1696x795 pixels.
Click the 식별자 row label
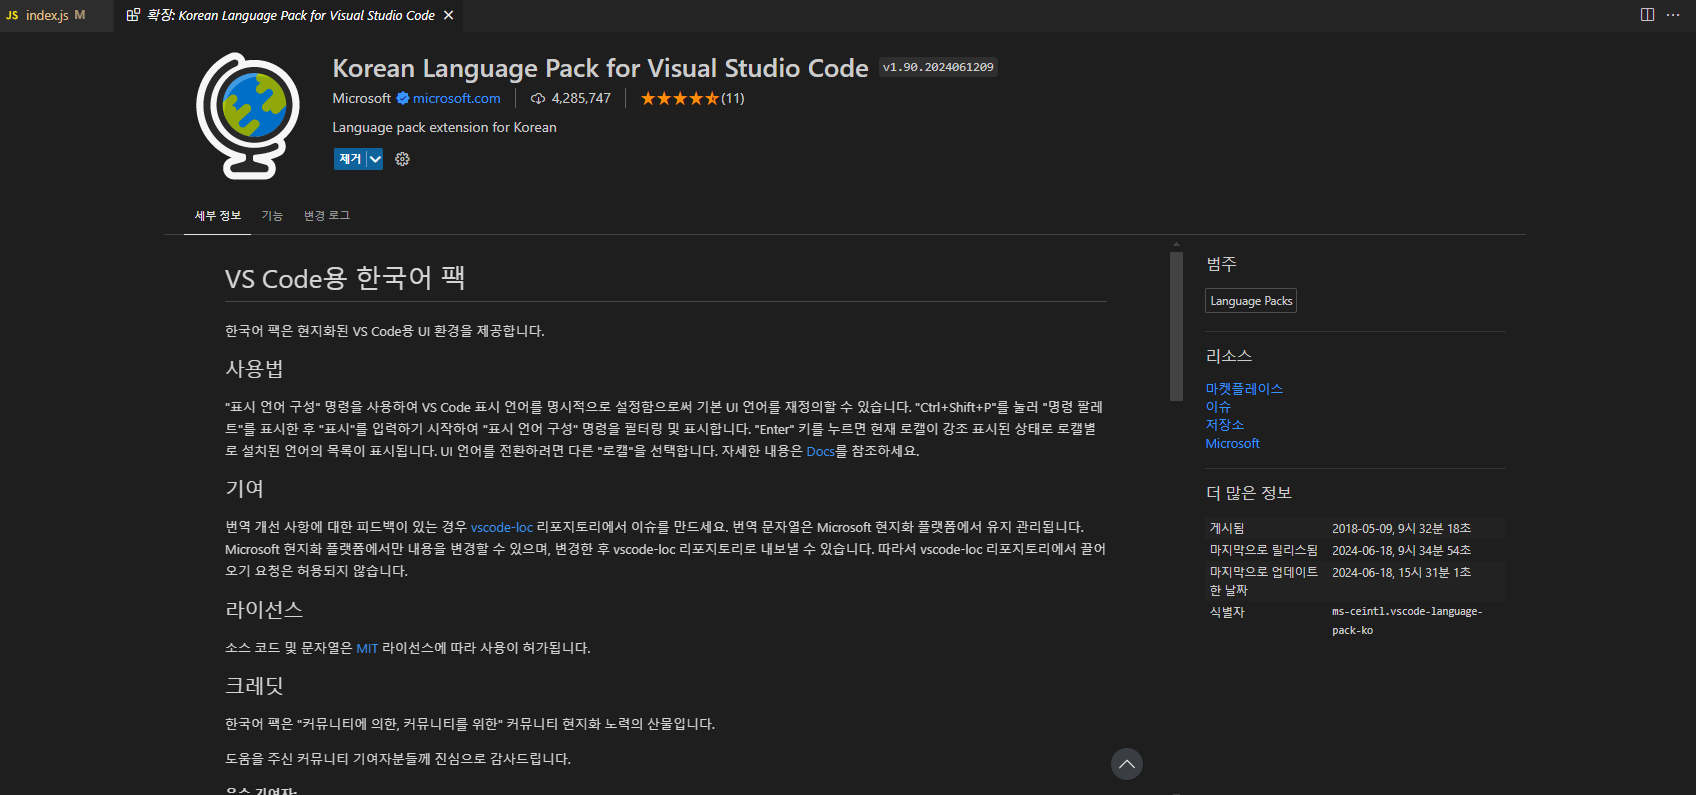tap(1227, 612)
